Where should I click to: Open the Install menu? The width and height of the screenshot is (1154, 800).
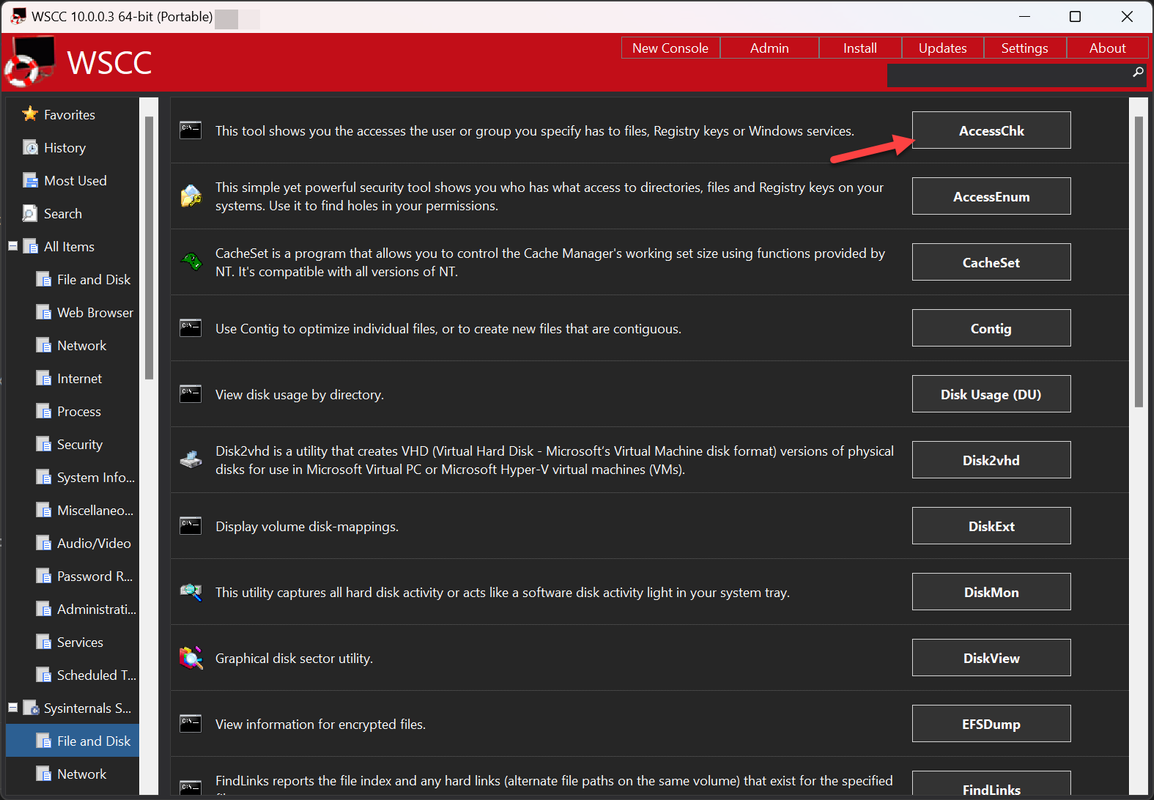(x=860, y=48)
